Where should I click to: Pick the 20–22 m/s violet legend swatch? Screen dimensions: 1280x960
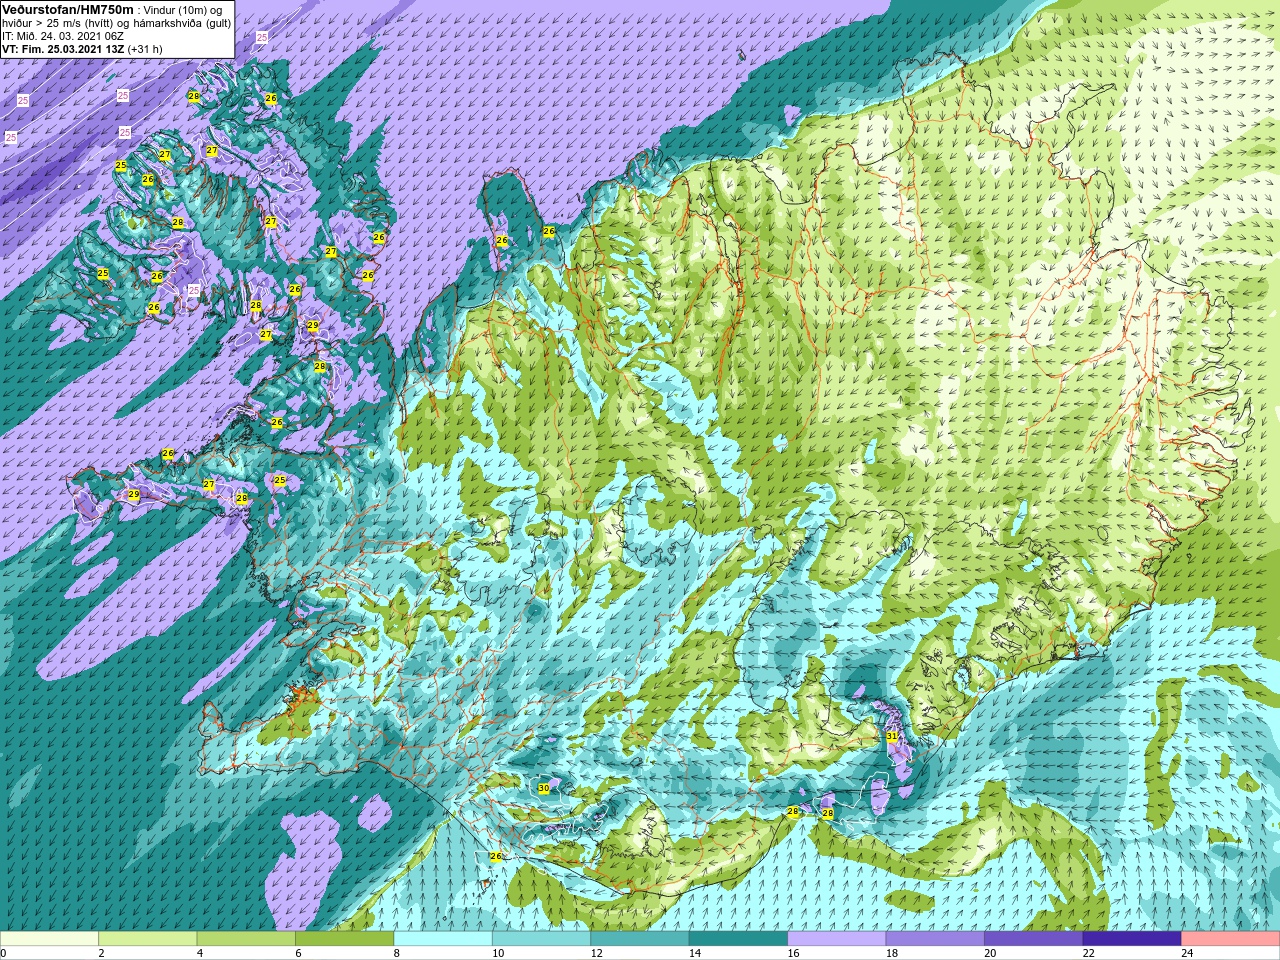(x=1034, y=939)
